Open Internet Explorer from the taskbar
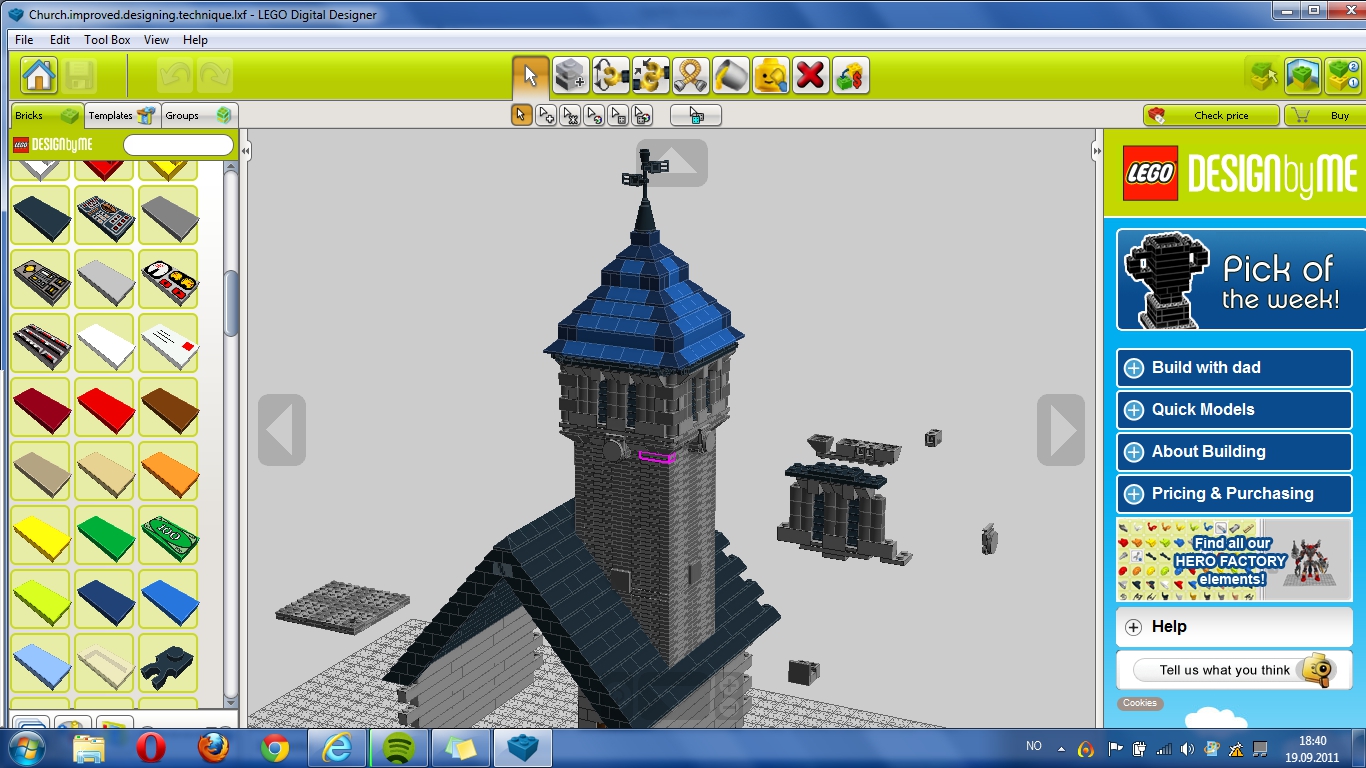Screen dimensions: 1366x768 point(337,748)
